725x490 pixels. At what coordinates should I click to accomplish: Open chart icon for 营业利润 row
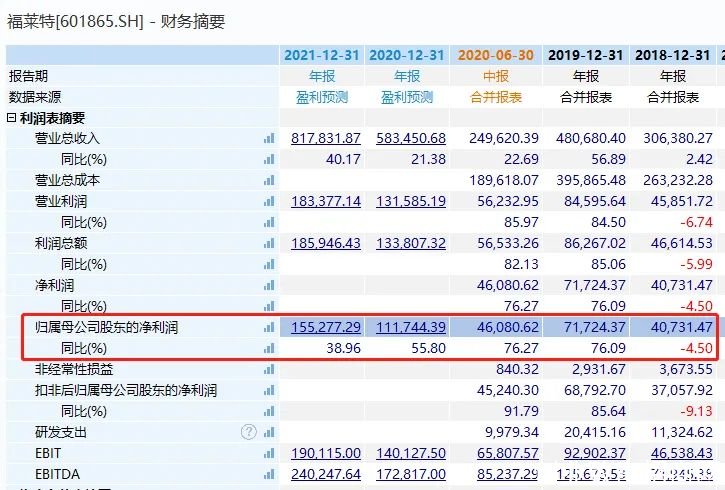[269, 201]
